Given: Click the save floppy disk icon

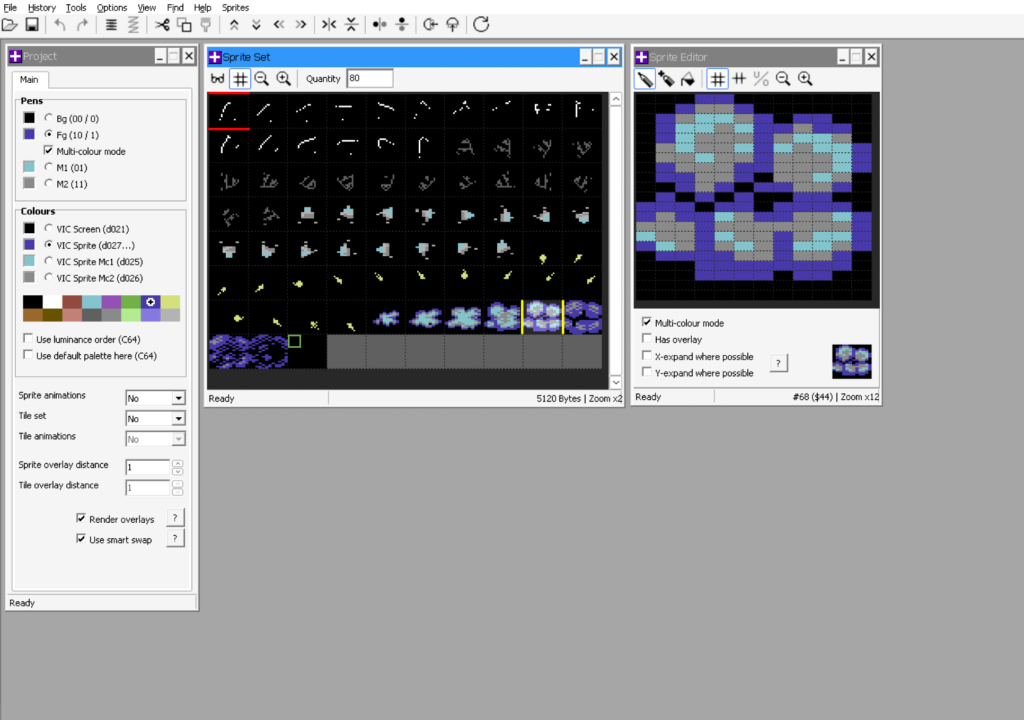Looking at the screenshot, I should (32, 24).
